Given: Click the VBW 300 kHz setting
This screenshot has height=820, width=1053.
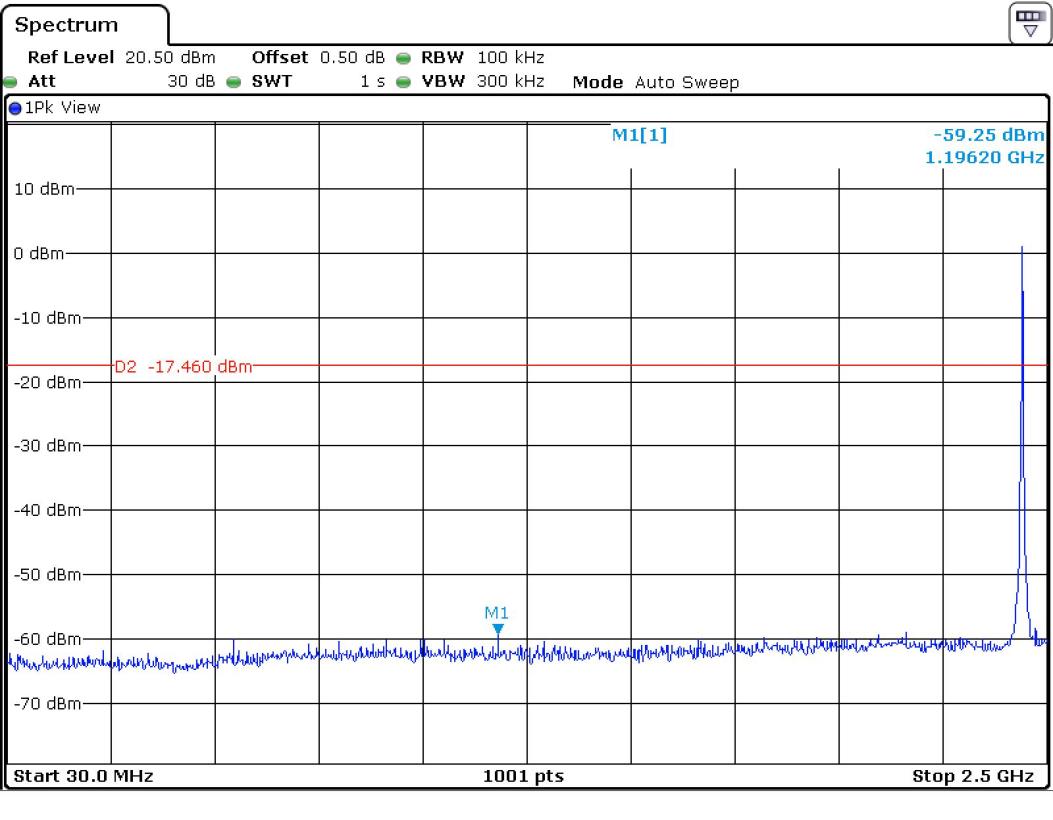Looking at the screenshot, I should pyautogui.click(x=482, y=81).
